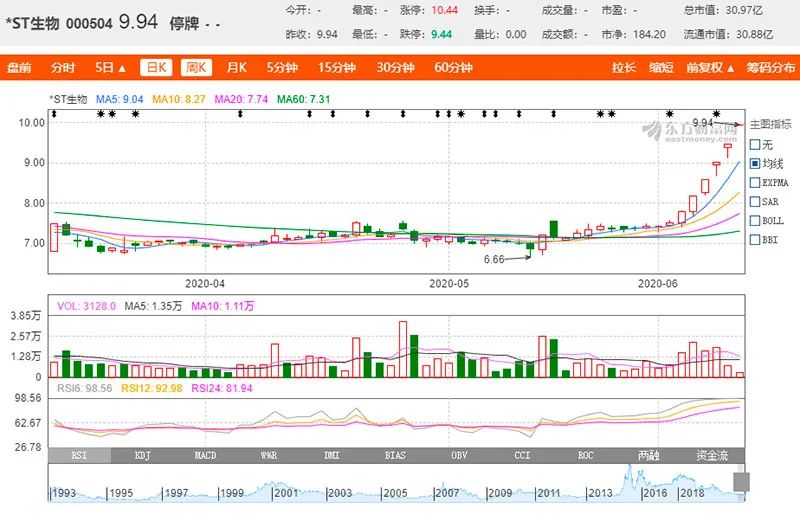800x522 pixels.
Task: Enable the EXPMA indicator checkbox
Action: pos(755,183)
